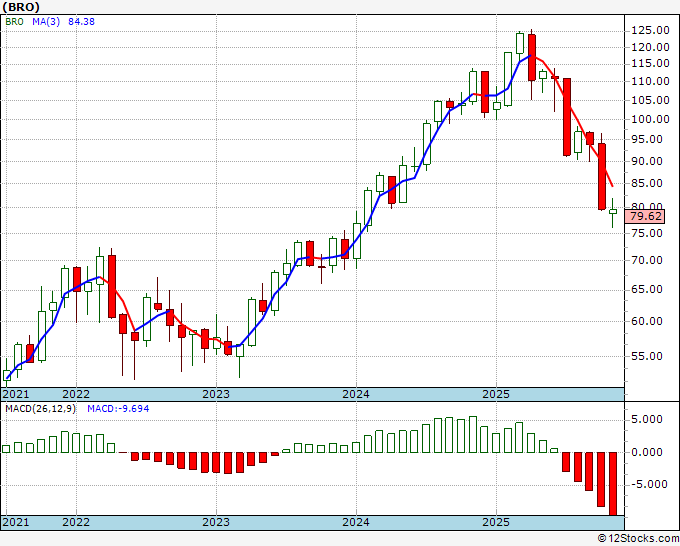This screenshot has width=680, height=546.
Task: Click the 79.62 current price tag
Action: coord(646,216)
